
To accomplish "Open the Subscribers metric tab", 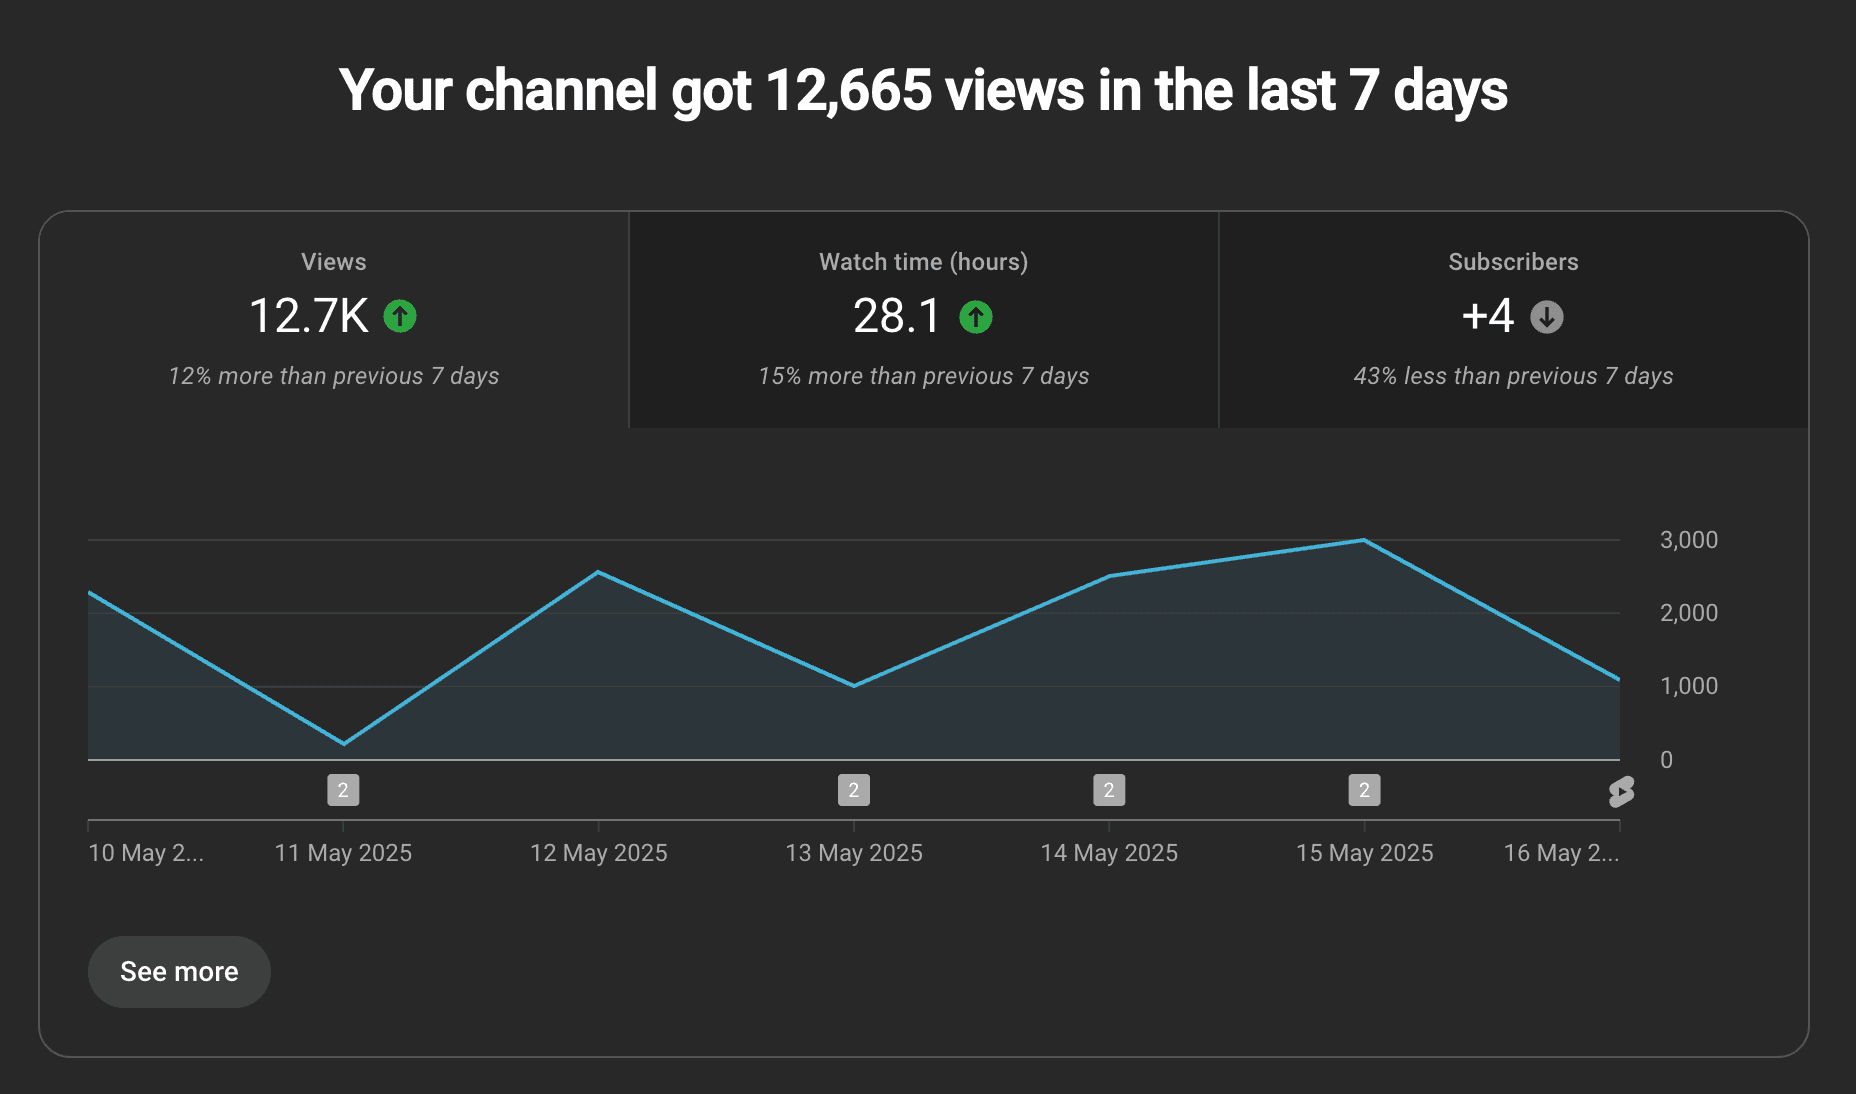I will point(1514,320).
